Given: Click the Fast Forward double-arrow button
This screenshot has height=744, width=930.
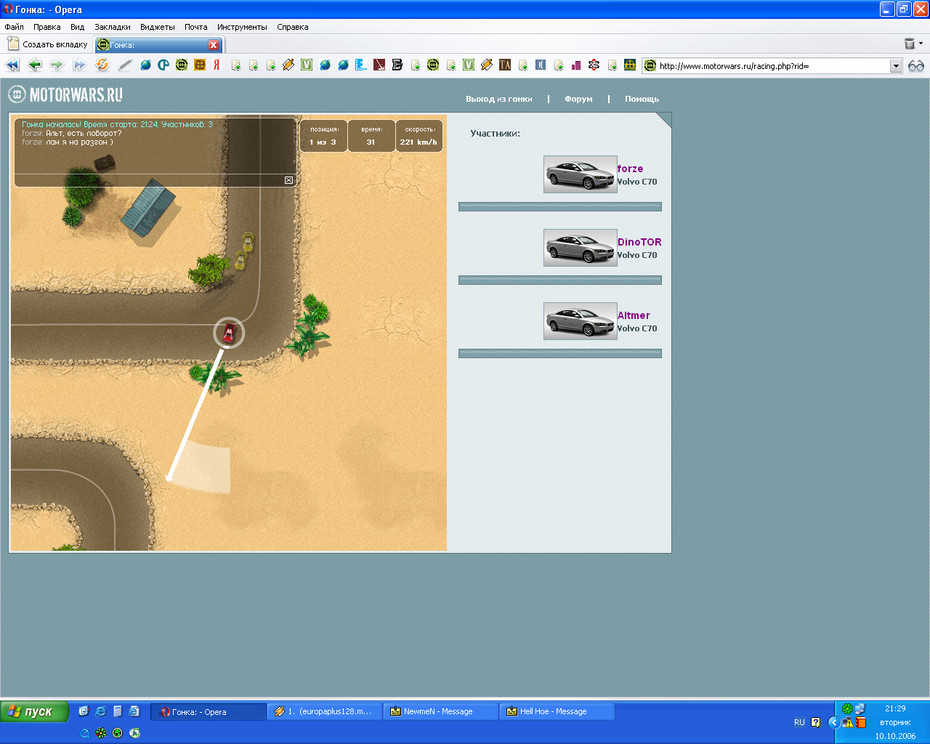Looking at the screenshot, I should 79,65.
